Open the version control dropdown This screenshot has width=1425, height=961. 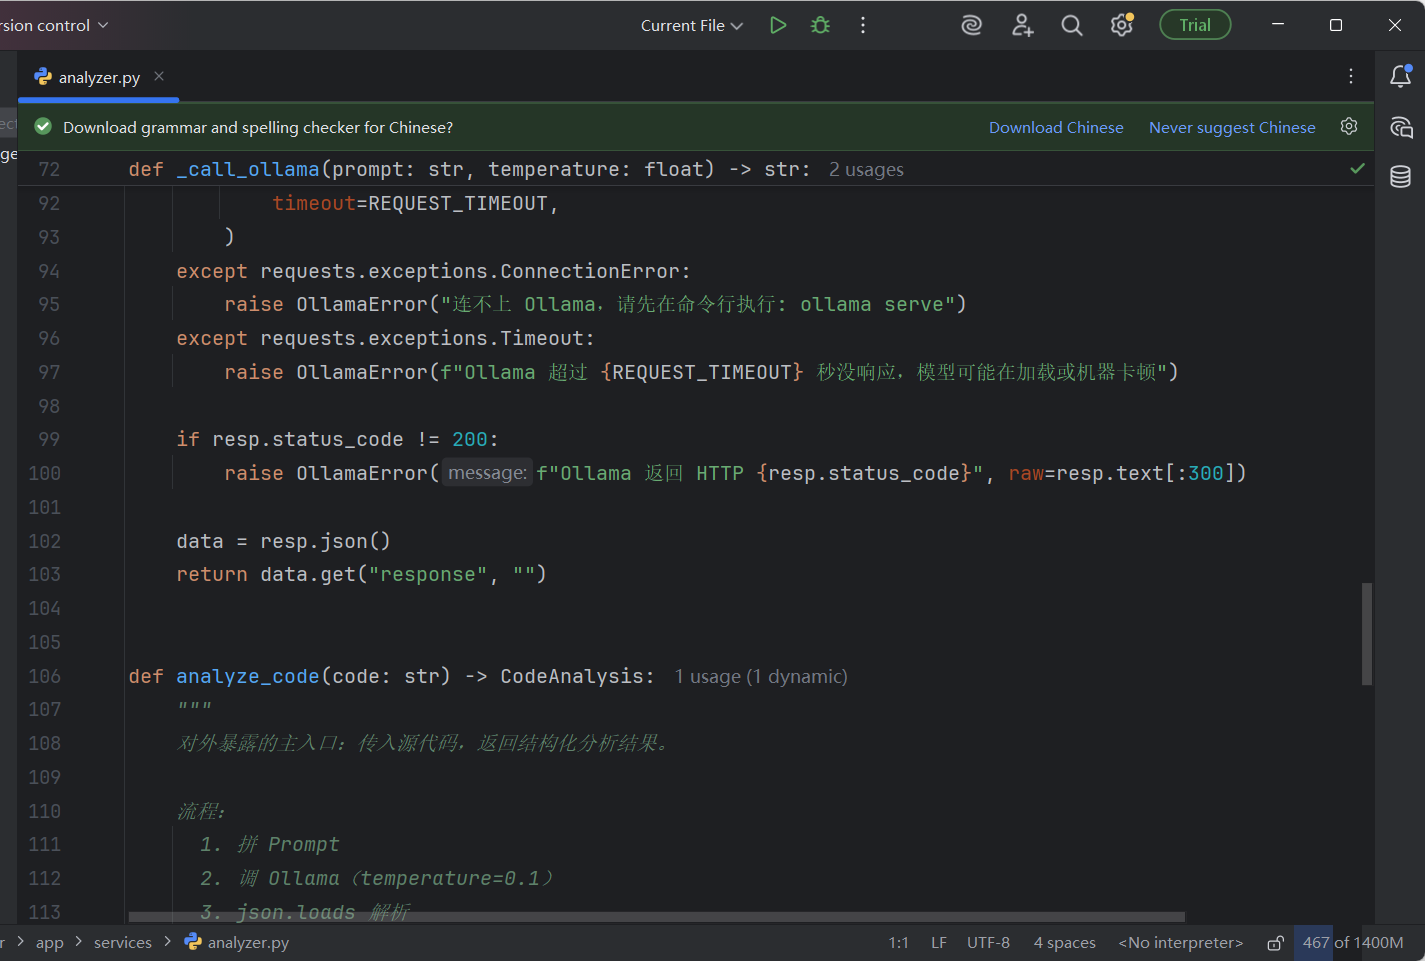tap(54, 25)
